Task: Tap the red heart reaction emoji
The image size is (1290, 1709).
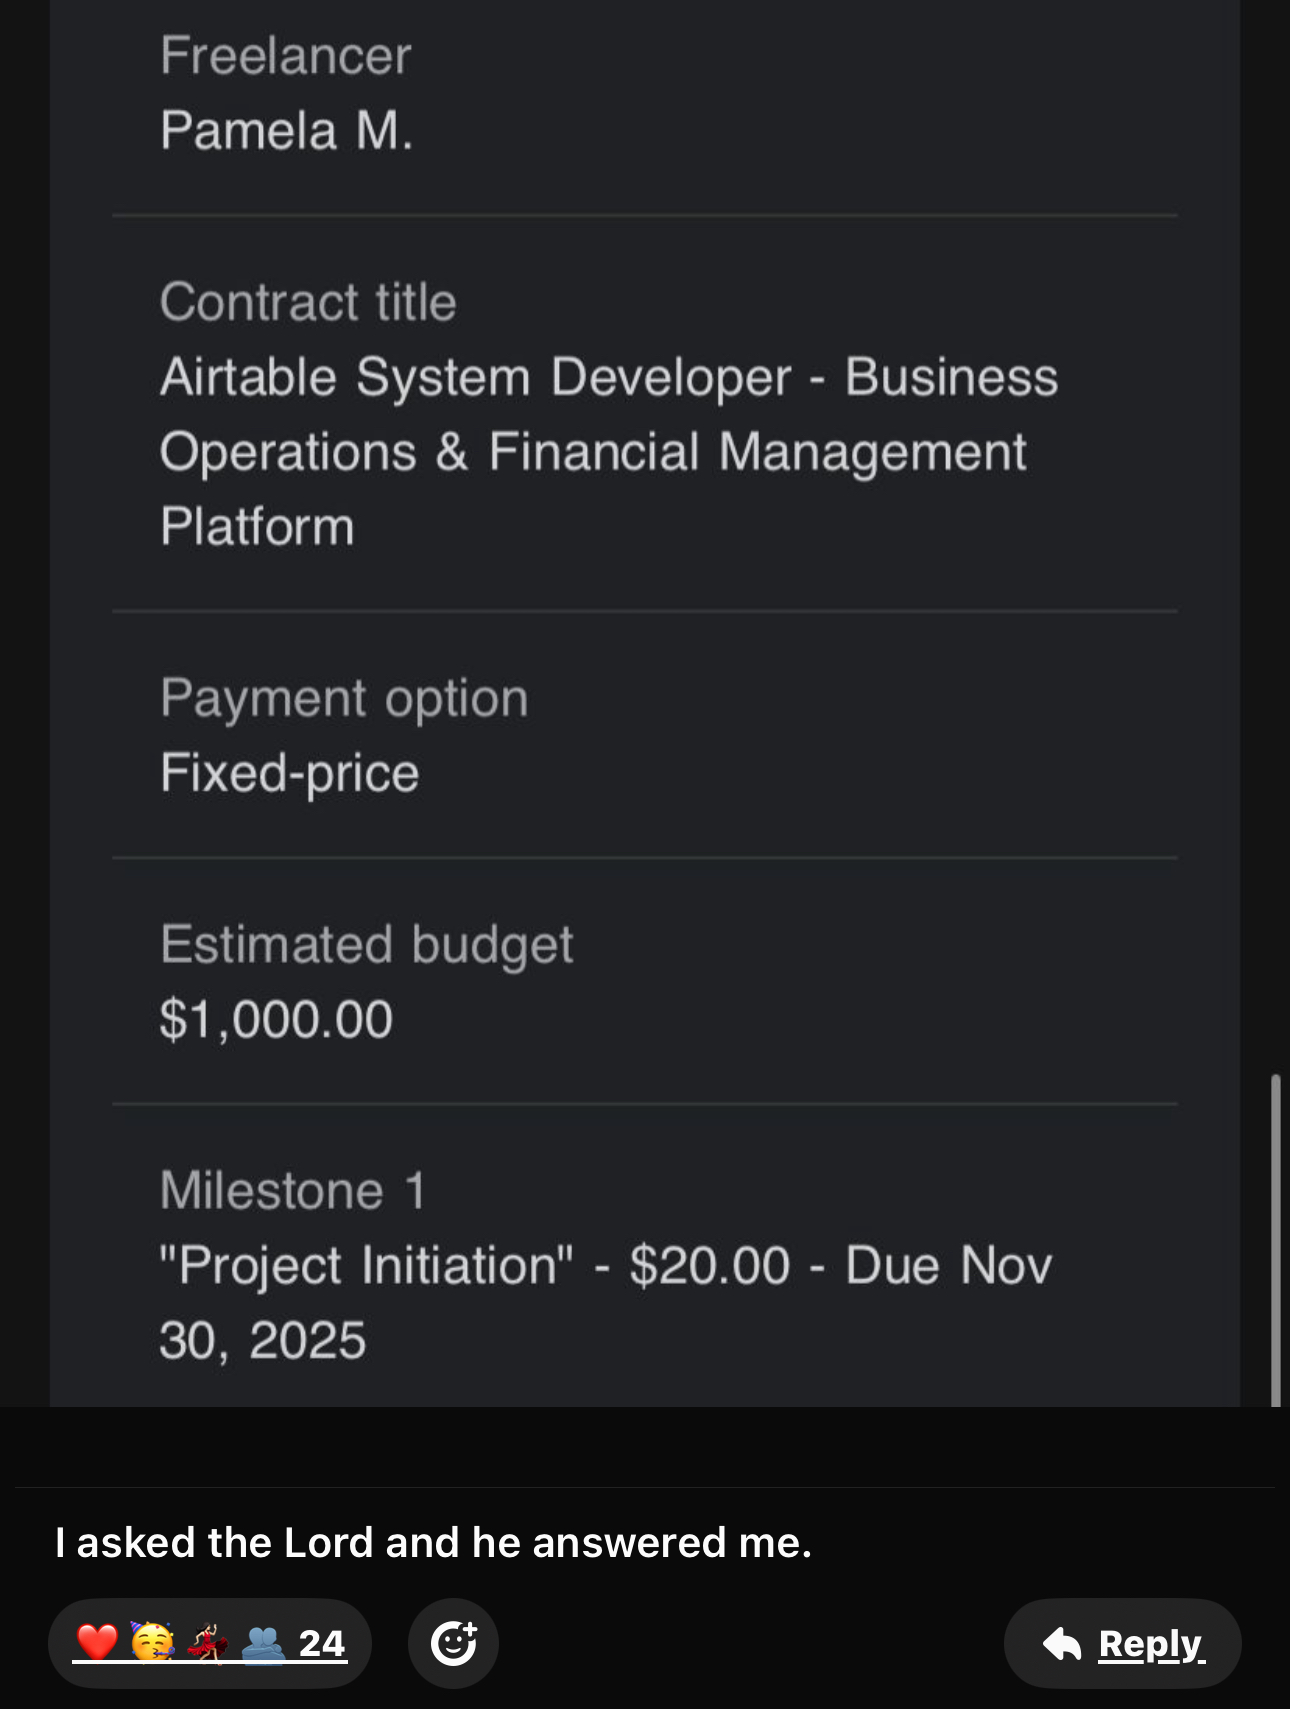Action: [x=97, y=1643]
